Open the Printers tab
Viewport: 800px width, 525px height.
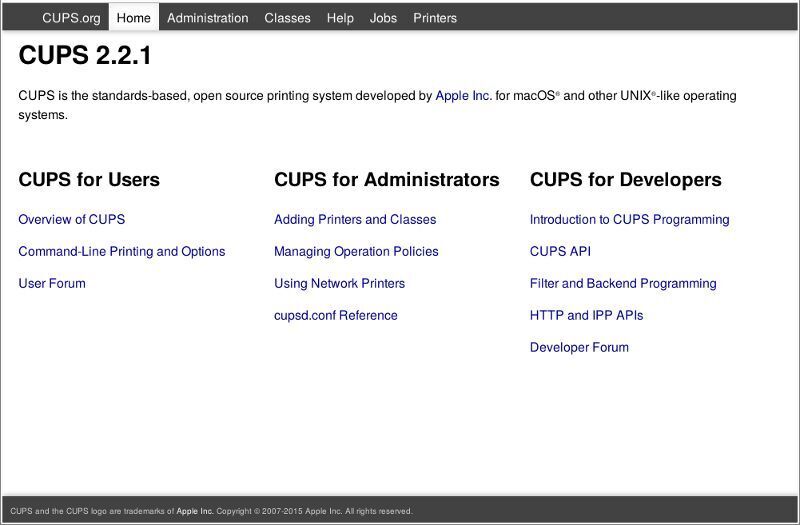(x=435, y=18)
